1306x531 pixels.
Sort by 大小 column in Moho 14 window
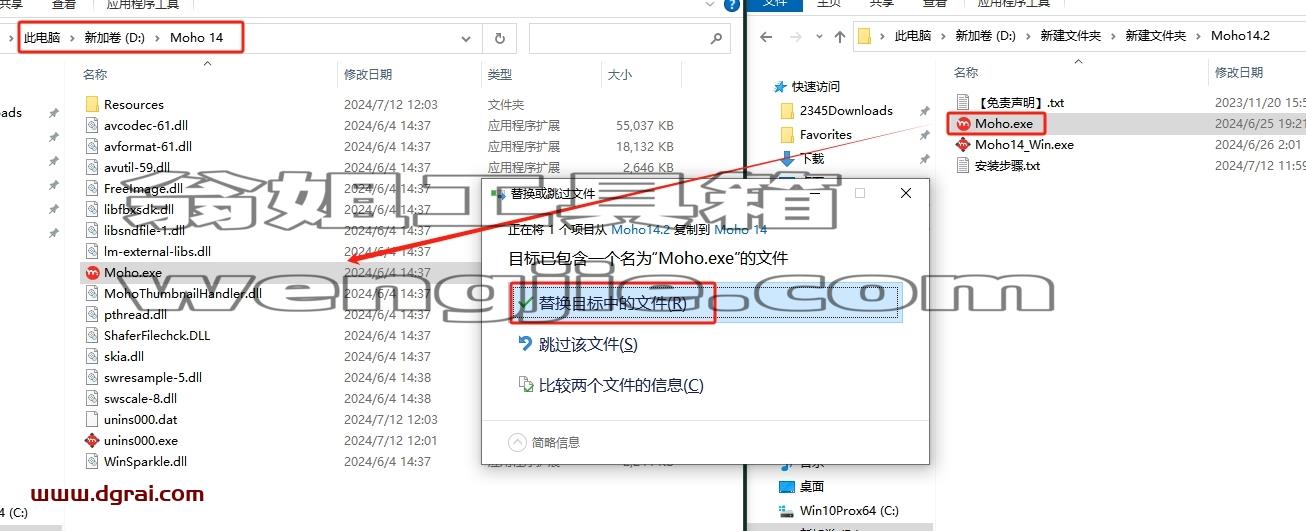620,74
